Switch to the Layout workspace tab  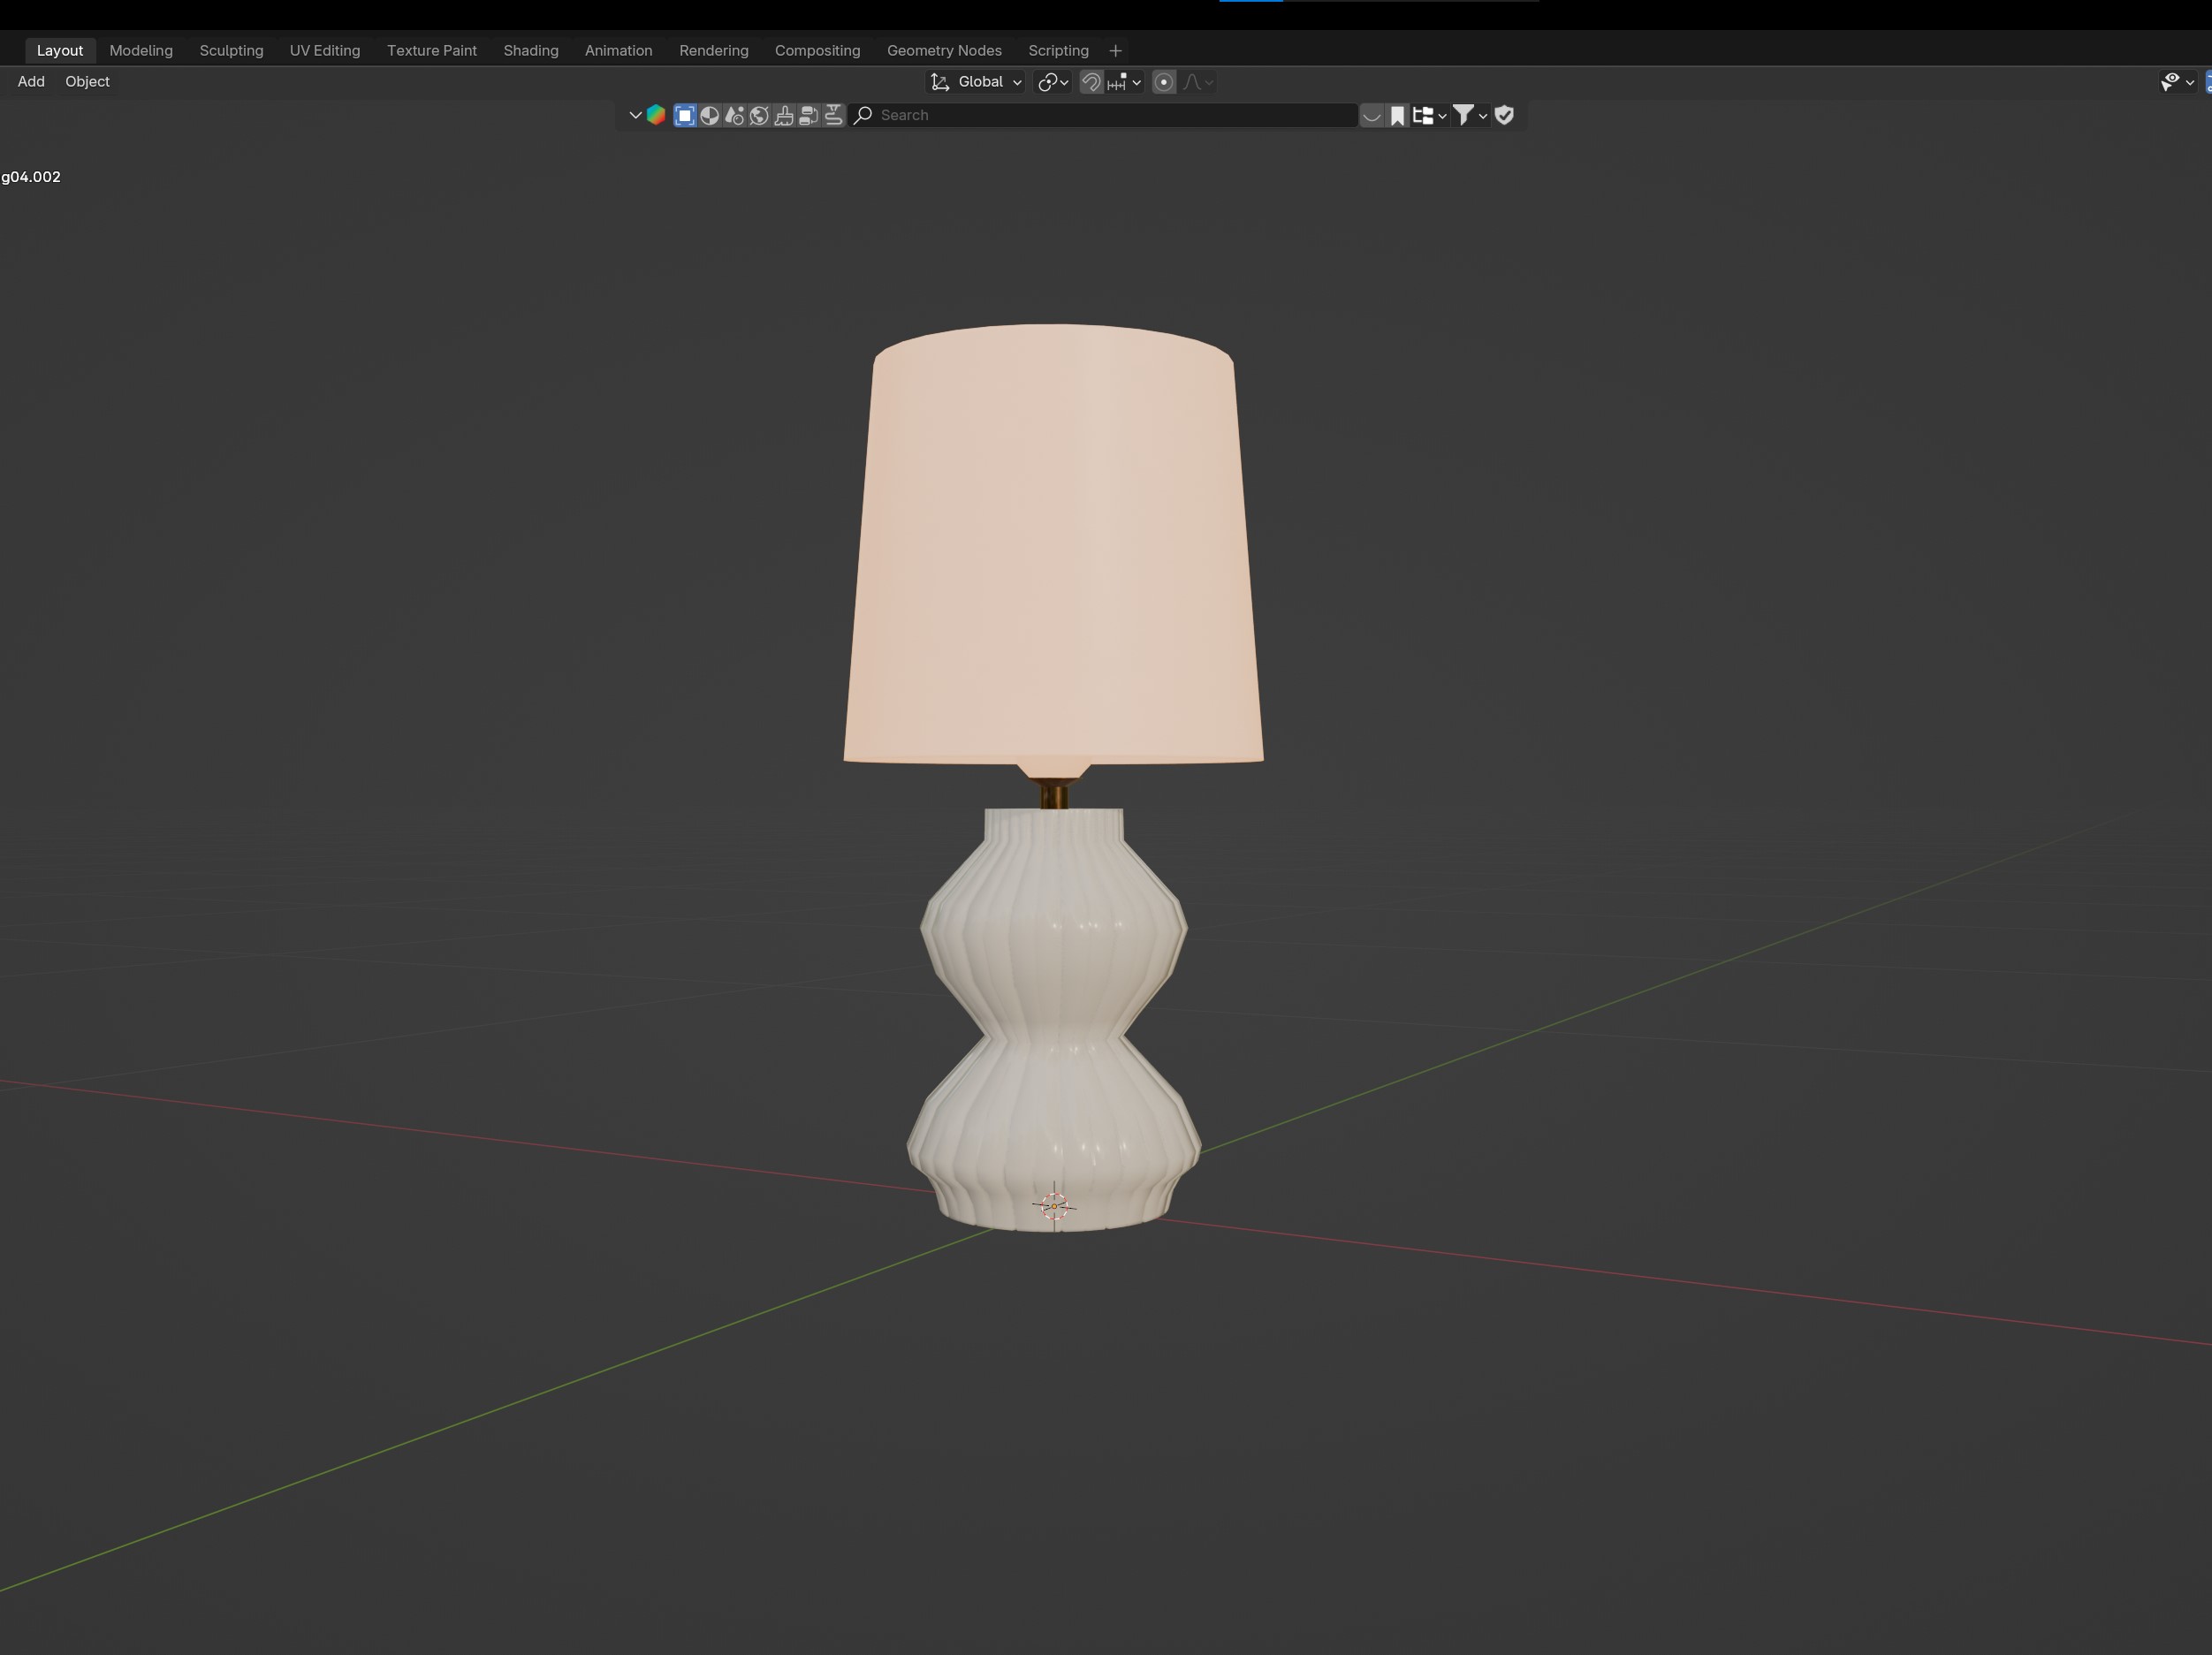tap(60, 50)
